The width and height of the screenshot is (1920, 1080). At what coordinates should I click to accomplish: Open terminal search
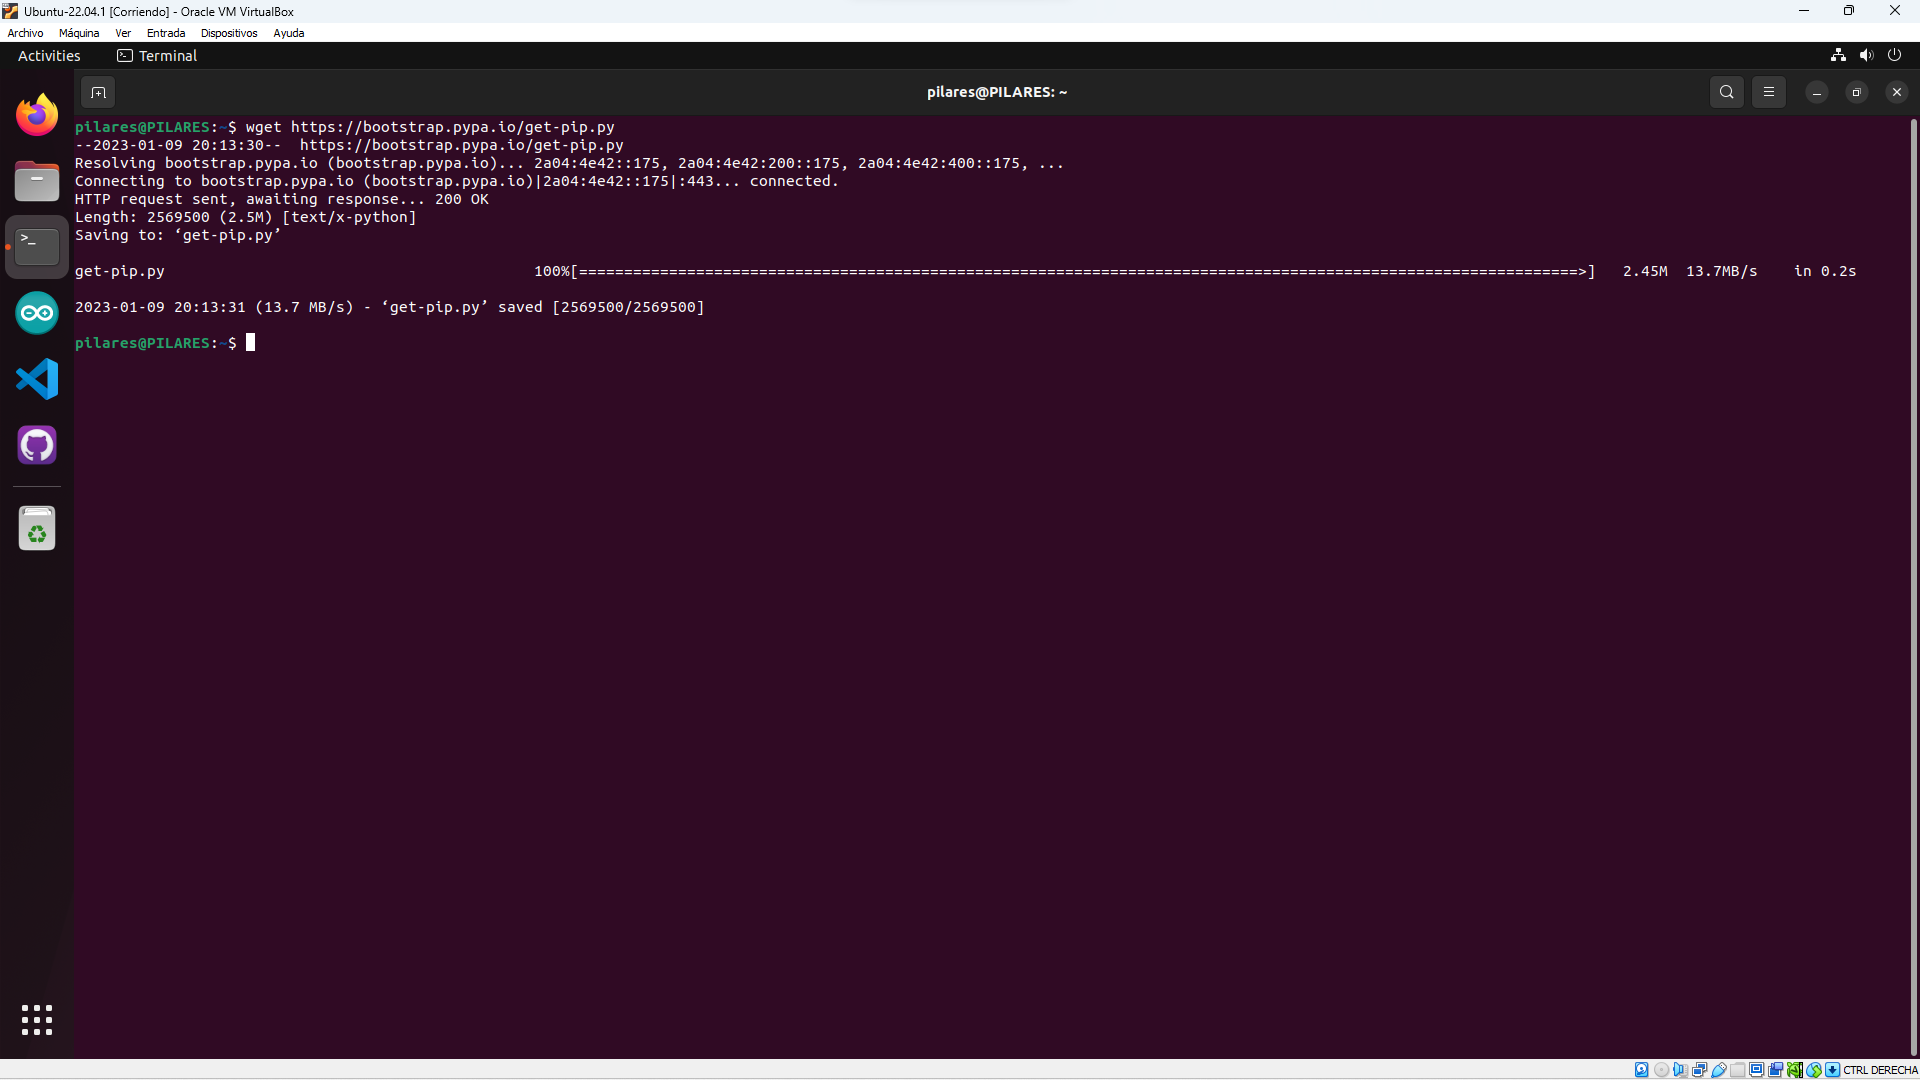pos(1726,92)
